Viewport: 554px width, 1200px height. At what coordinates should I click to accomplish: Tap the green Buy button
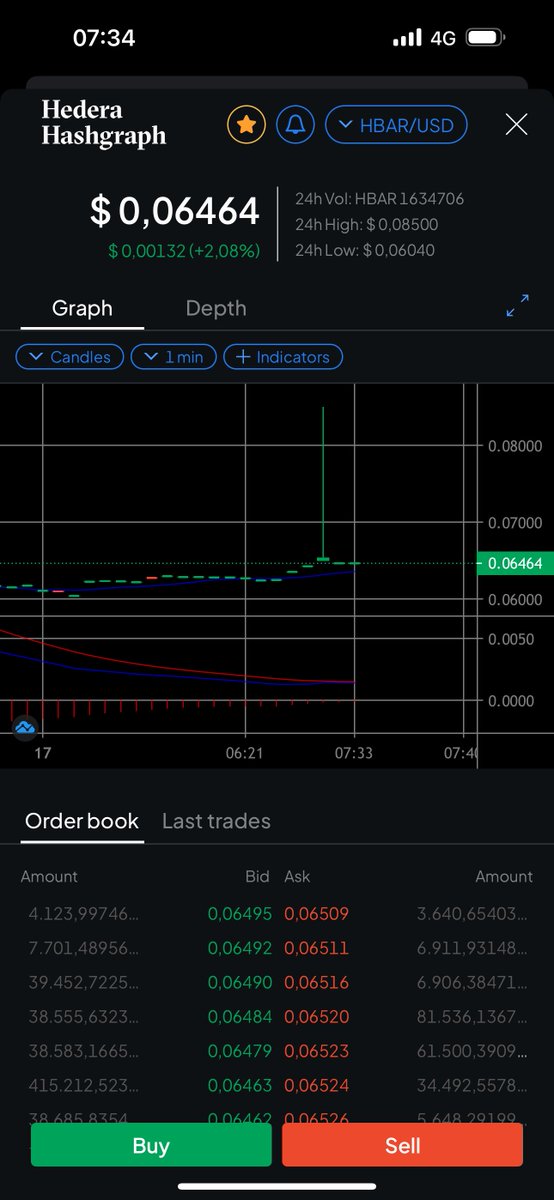click(151, 1145)
